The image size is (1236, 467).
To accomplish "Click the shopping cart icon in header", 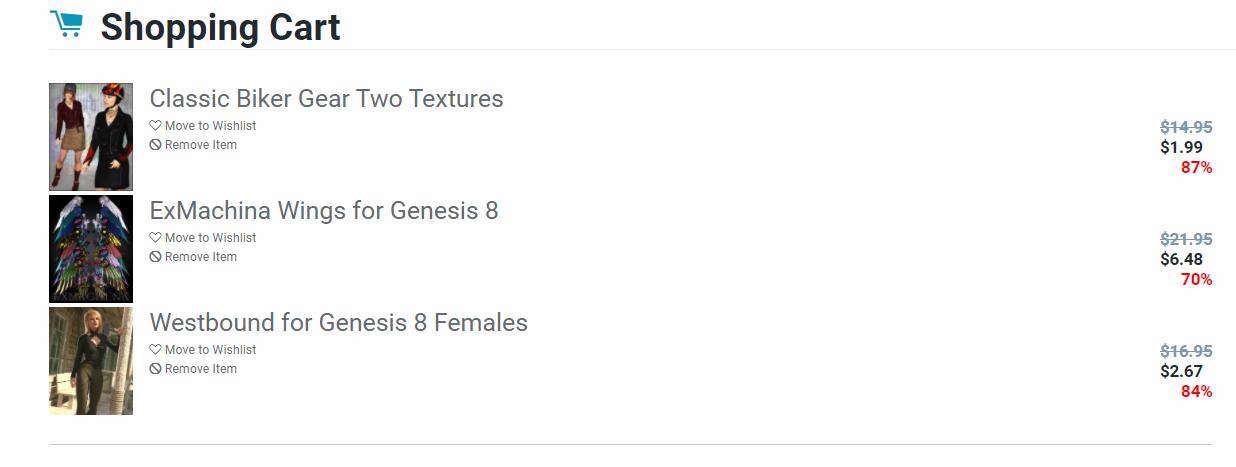I will tap(66, 24).
